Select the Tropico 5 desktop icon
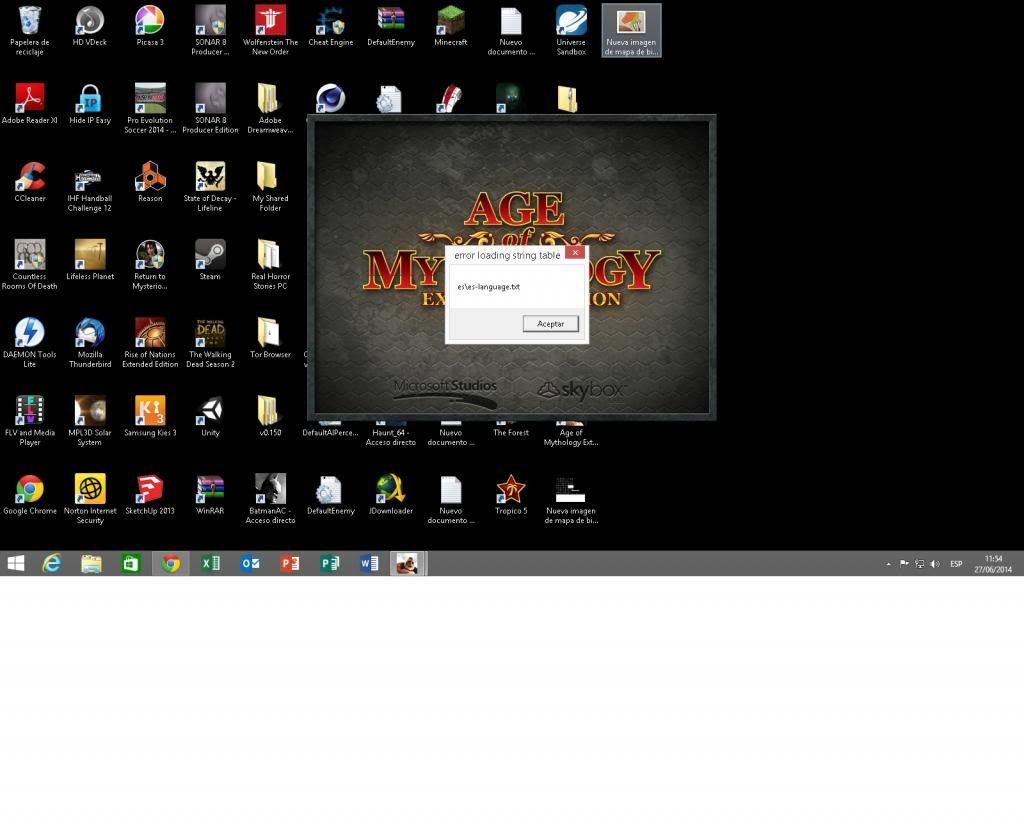Screen dimensions: 1024x830 [511, 495]
